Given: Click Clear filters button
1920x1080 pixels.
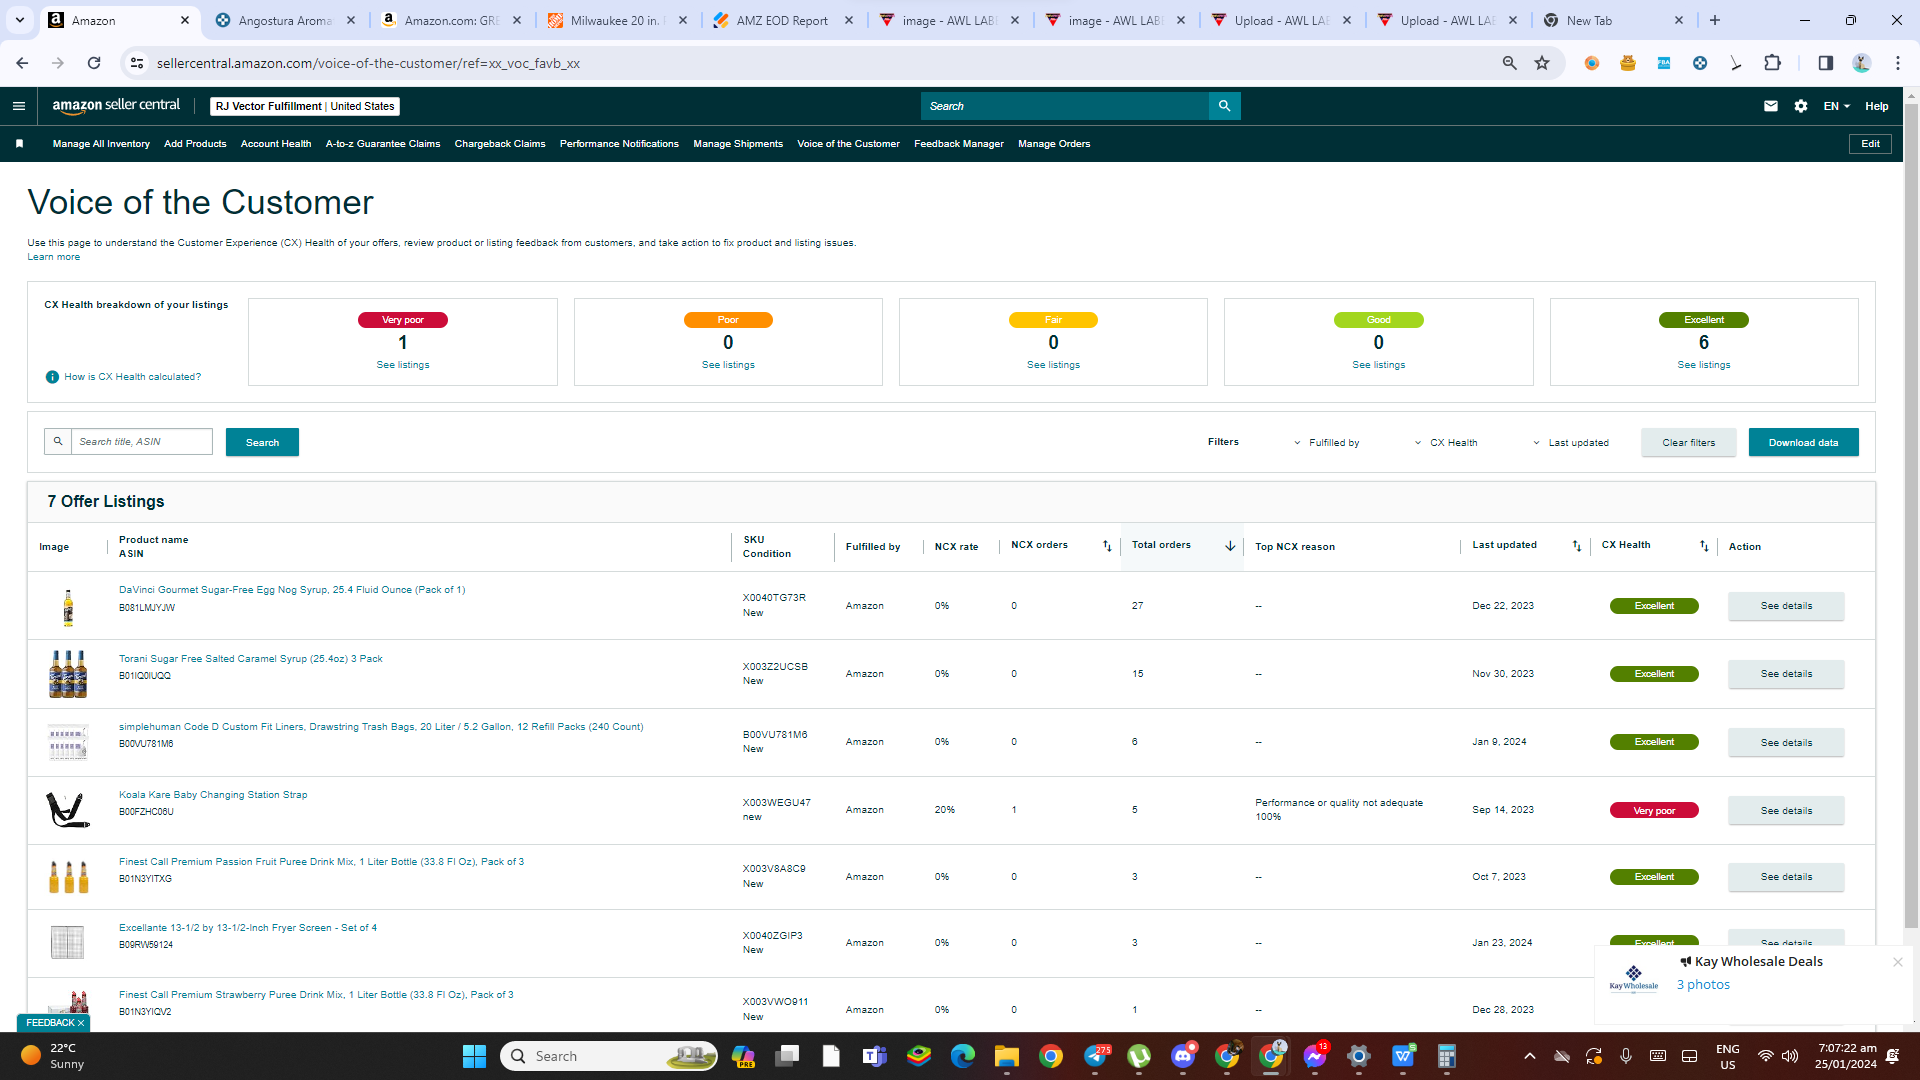Looking at the screenshot, I should coord(1688,442).
